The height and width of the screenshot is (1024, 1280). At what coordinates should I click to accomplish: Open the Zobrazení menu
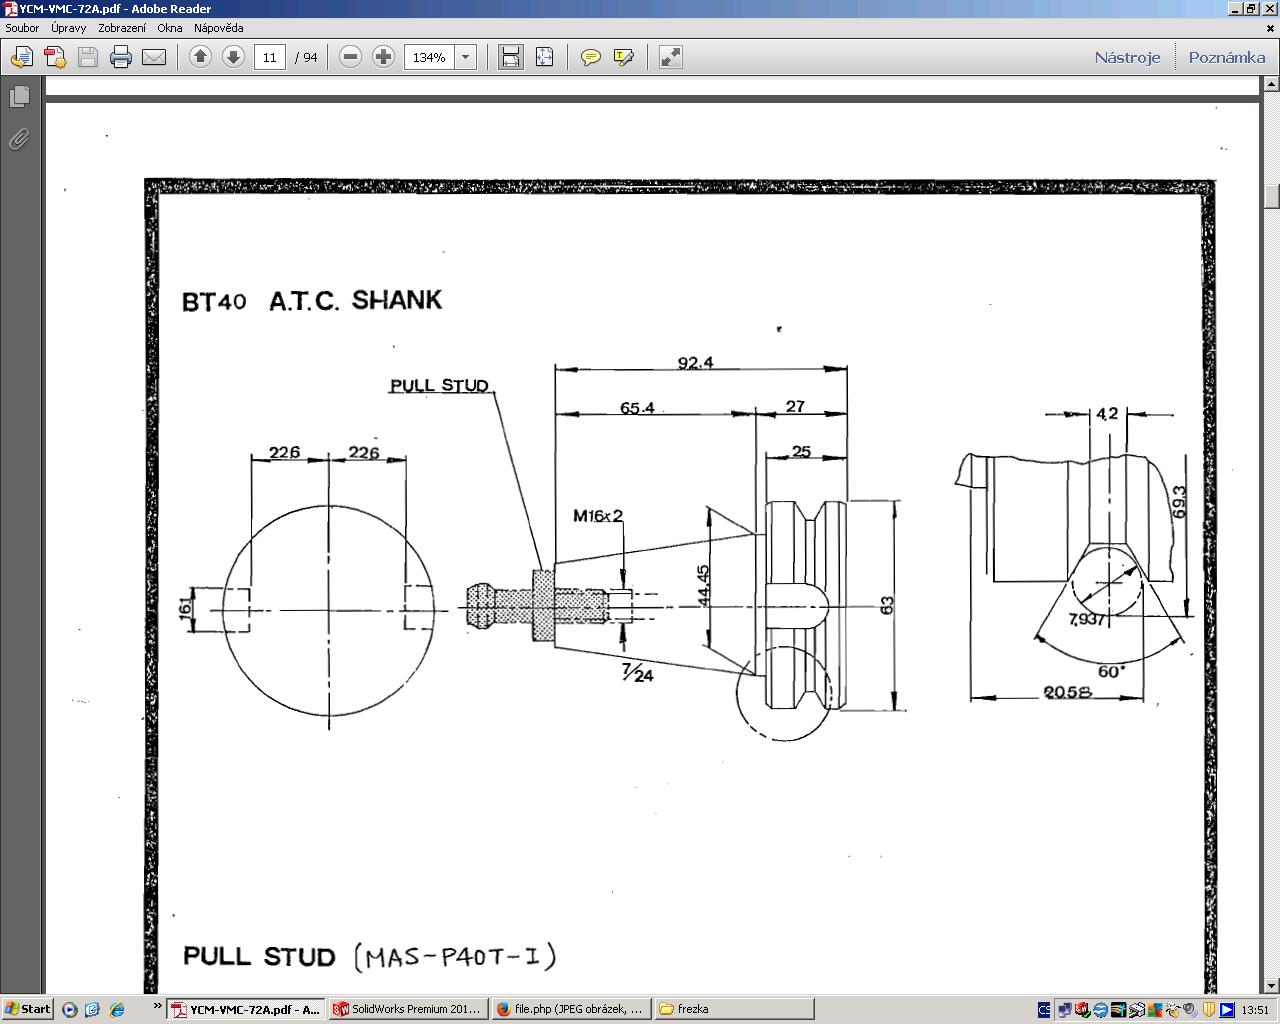click(121, 28)
